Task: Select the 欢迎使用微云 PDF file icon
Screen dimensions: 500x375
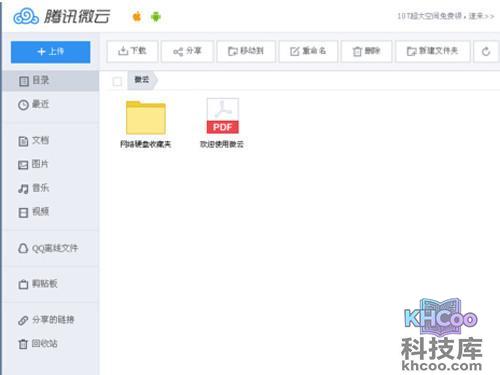Action: pyautogui.click(x=223, y=116)
